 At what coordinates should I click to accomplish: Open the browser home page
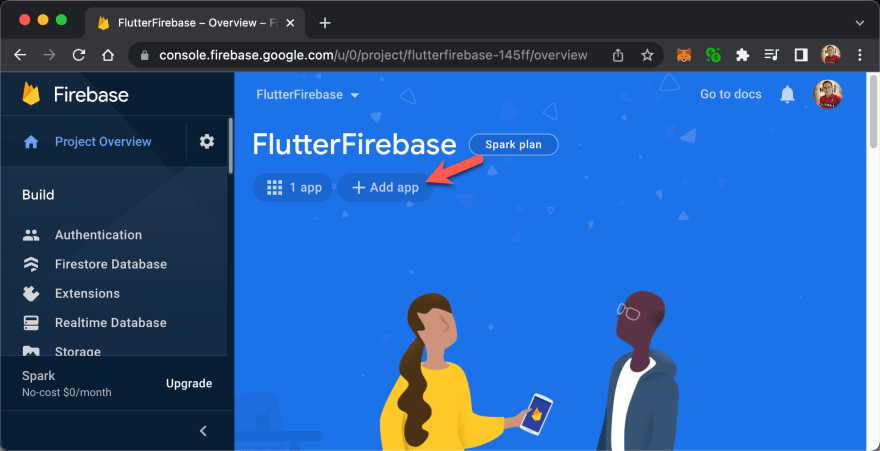108,55
